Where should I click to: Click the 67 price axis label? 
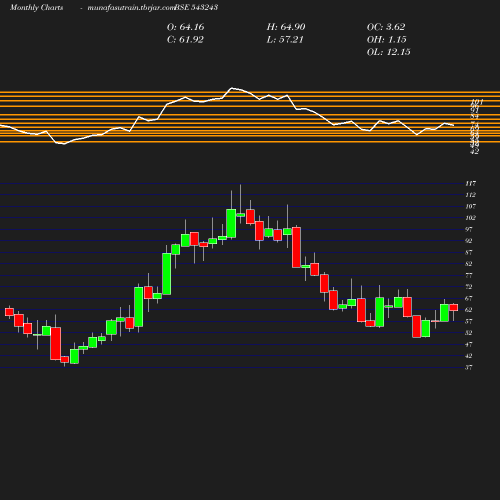click(469, 298)
